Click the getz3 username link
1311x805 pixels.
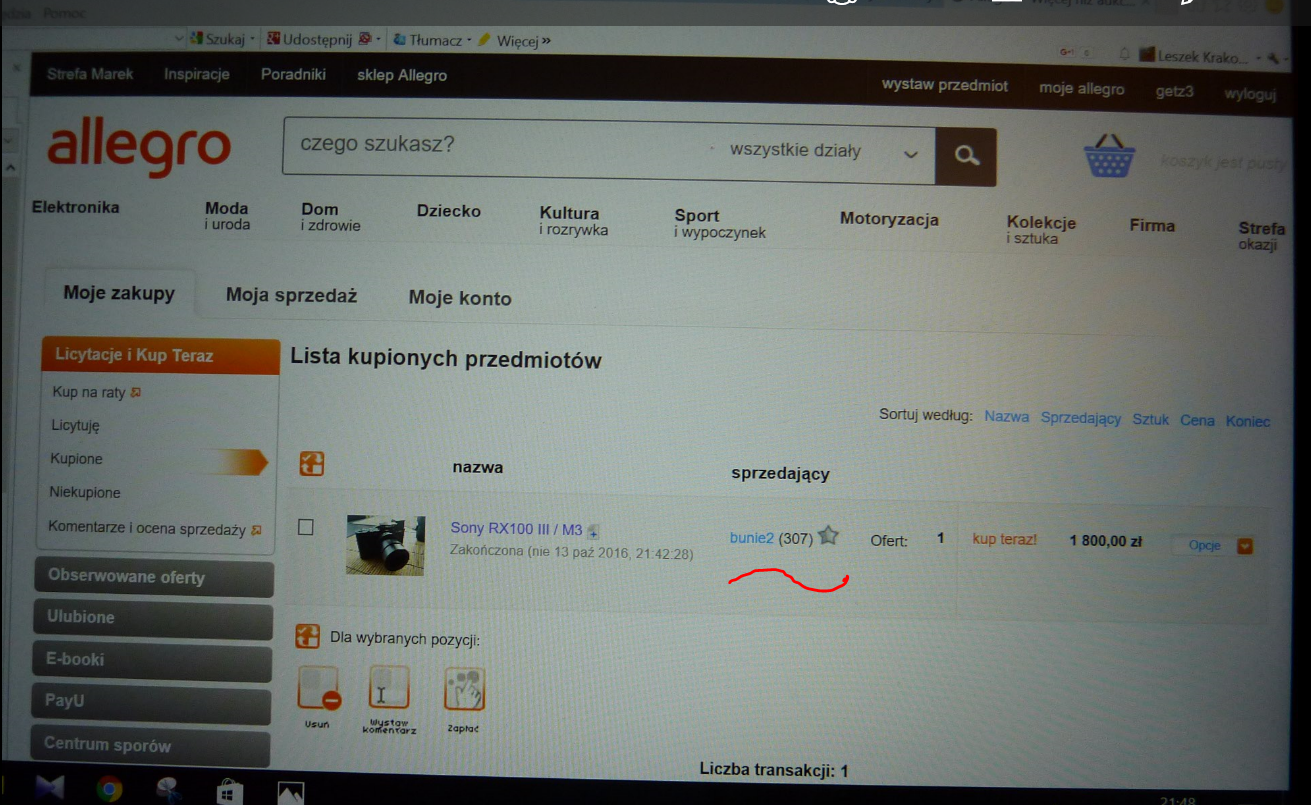point(1175,91)
